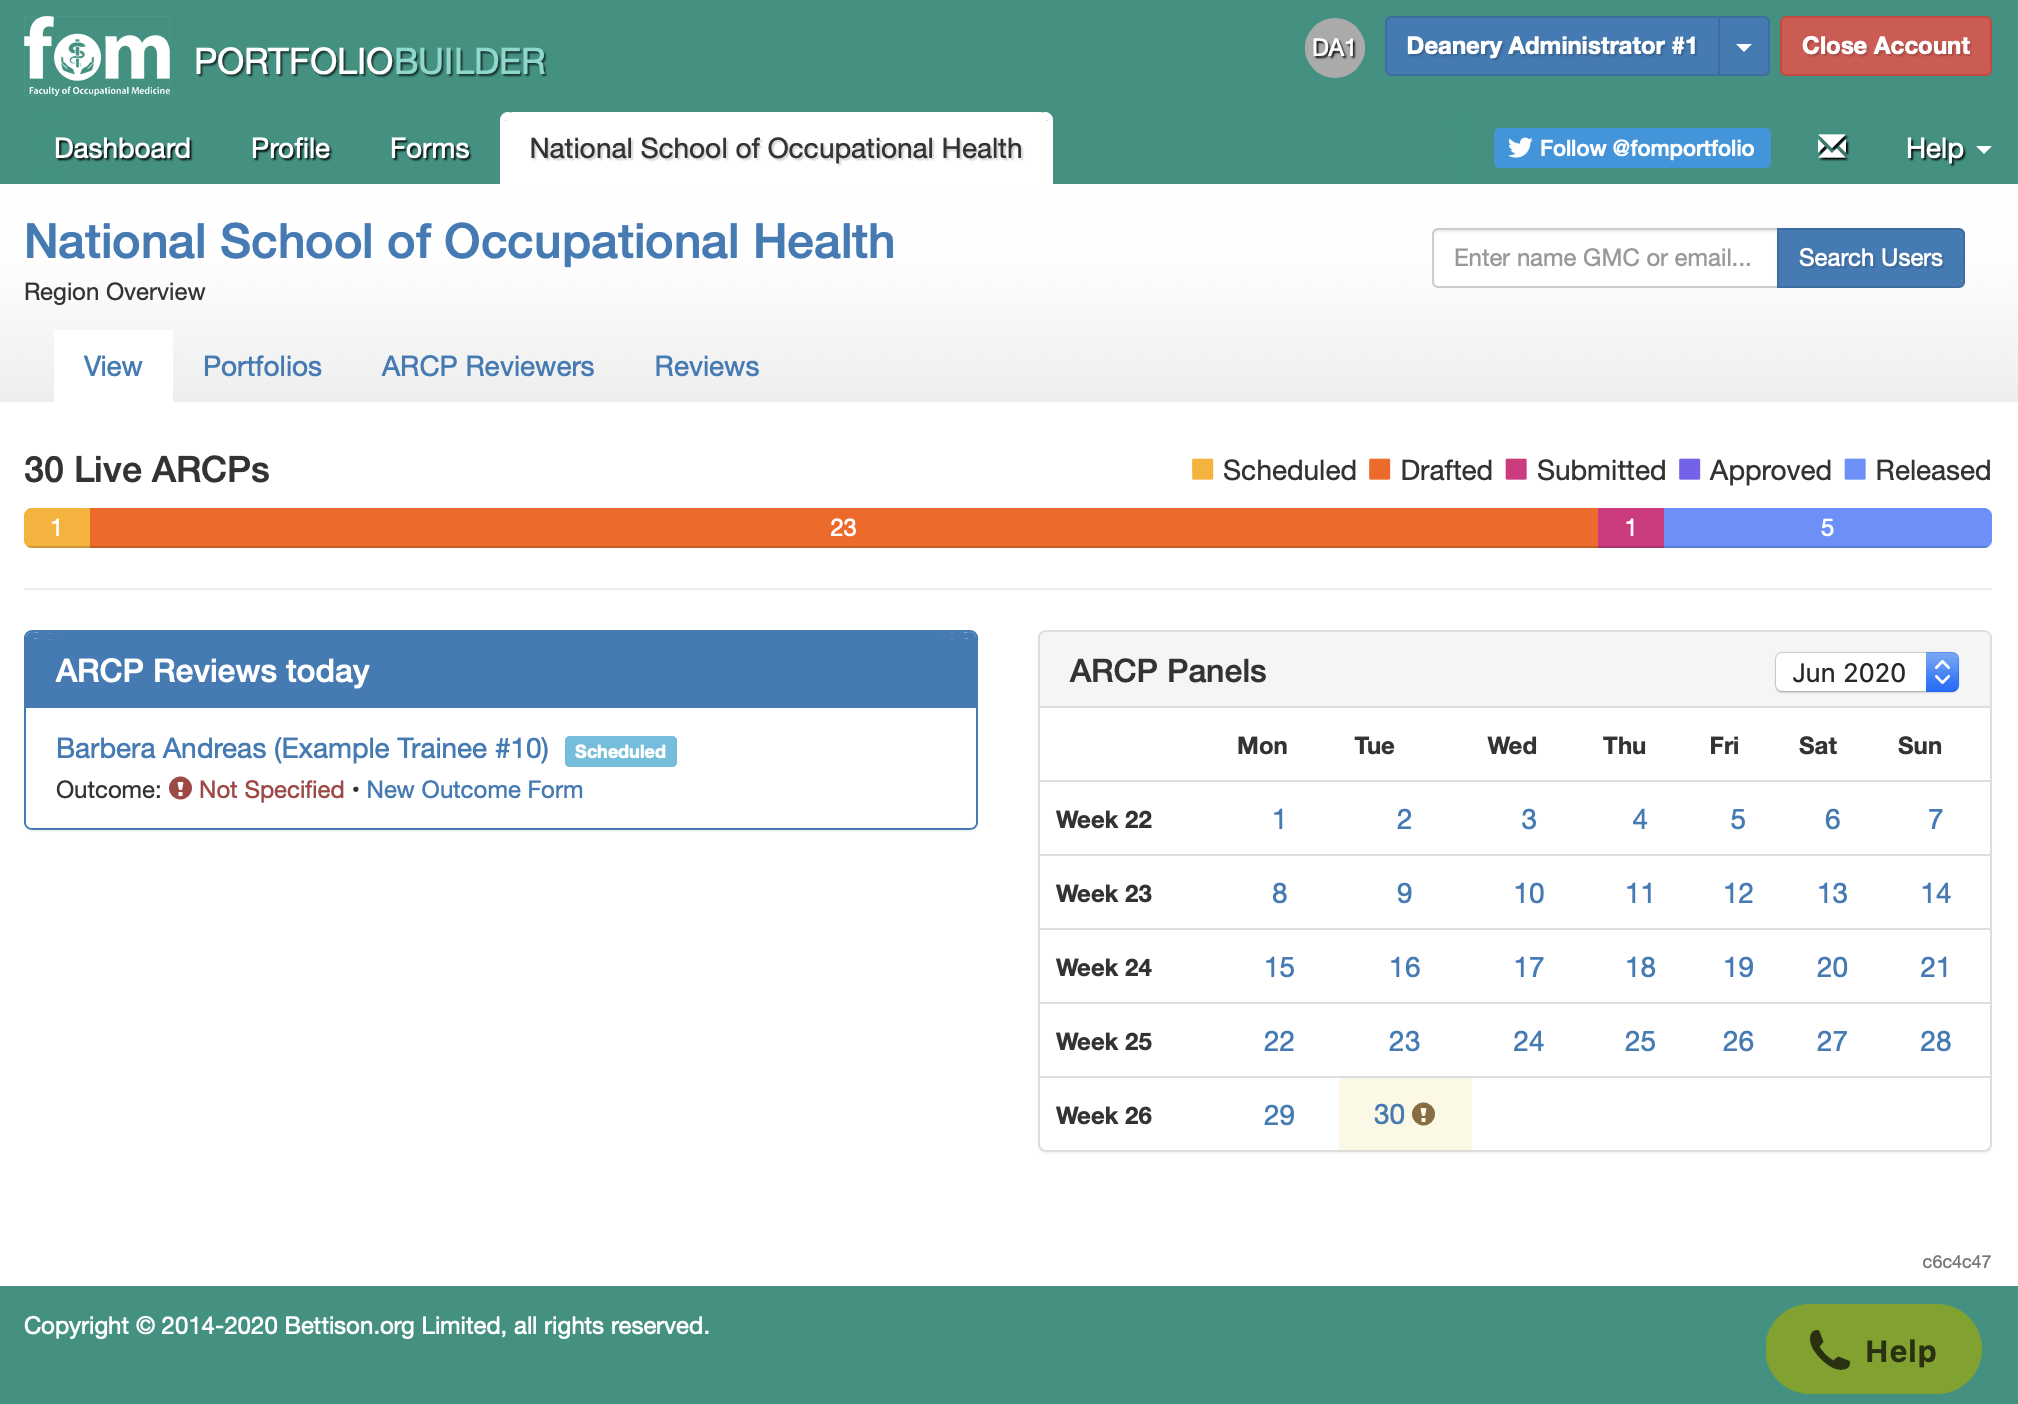Open the Reviews sub-tab
The height and width of the screenshot is (1404, 2018).
pos(707,366)
